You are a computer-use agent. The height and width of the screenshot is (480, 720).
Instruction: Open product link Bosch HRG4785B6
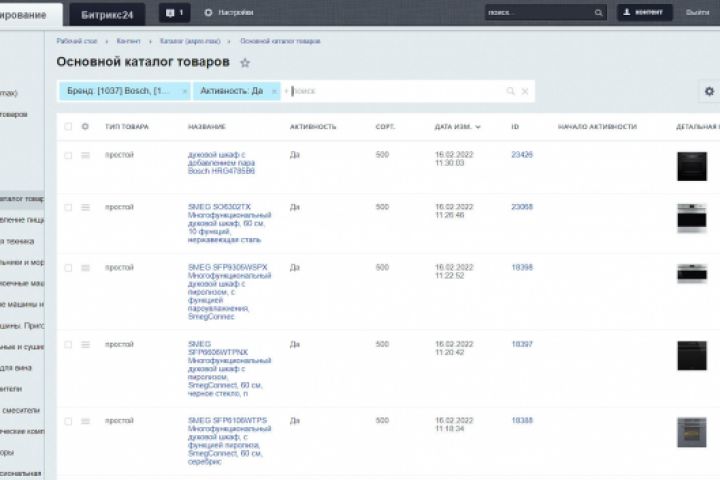point(221,163)
